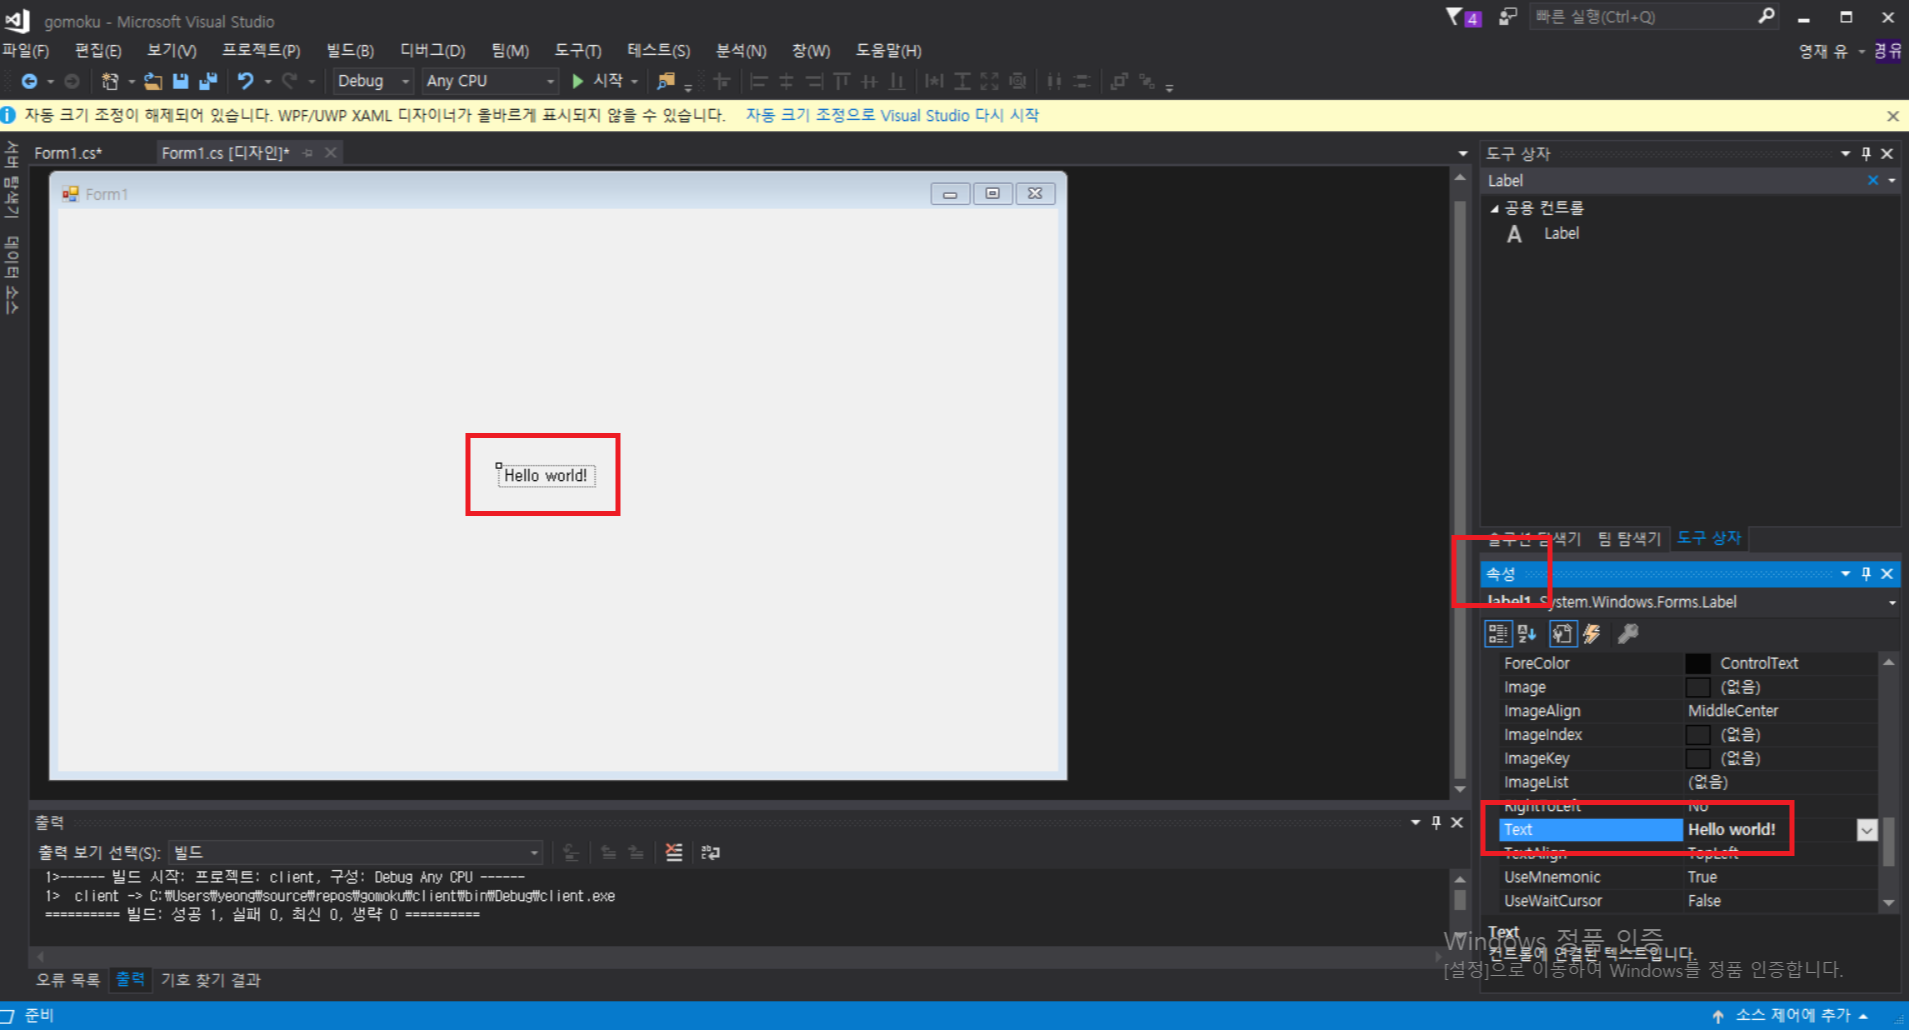Pin the Toolbox panel

pyautogui.click(x=1866, y=153)
